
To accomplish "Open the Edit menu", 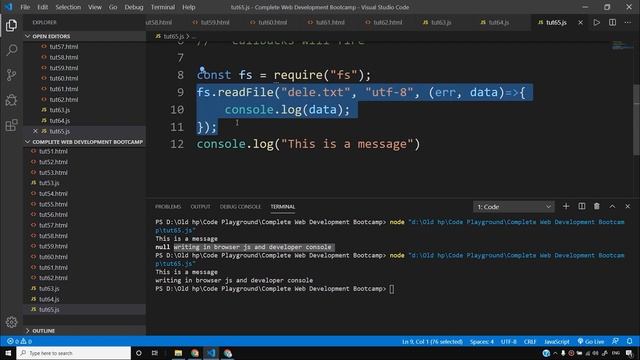I will (42, 7).
